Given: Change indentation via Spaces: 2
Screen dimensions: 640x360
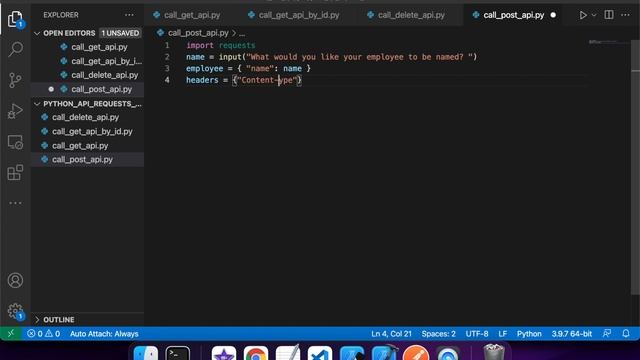Looking at the screenshot, I should coord(438,333).
